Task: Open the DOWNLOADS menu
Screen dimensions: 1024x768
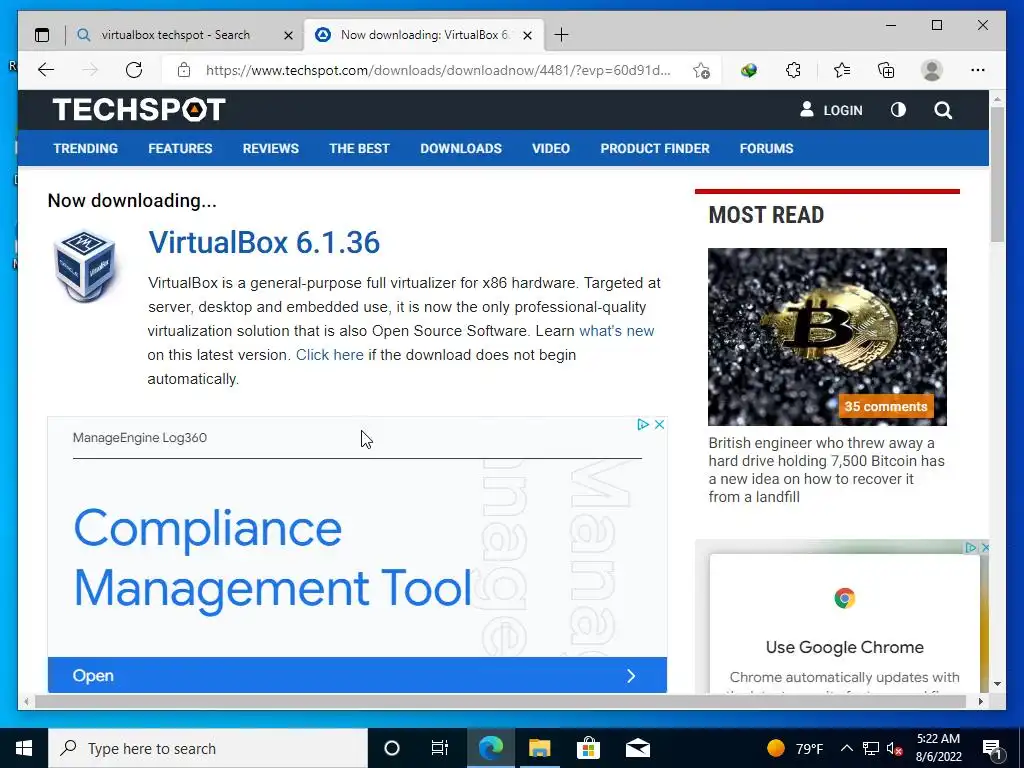Action: pyautogui.click(x=461, y=148)
